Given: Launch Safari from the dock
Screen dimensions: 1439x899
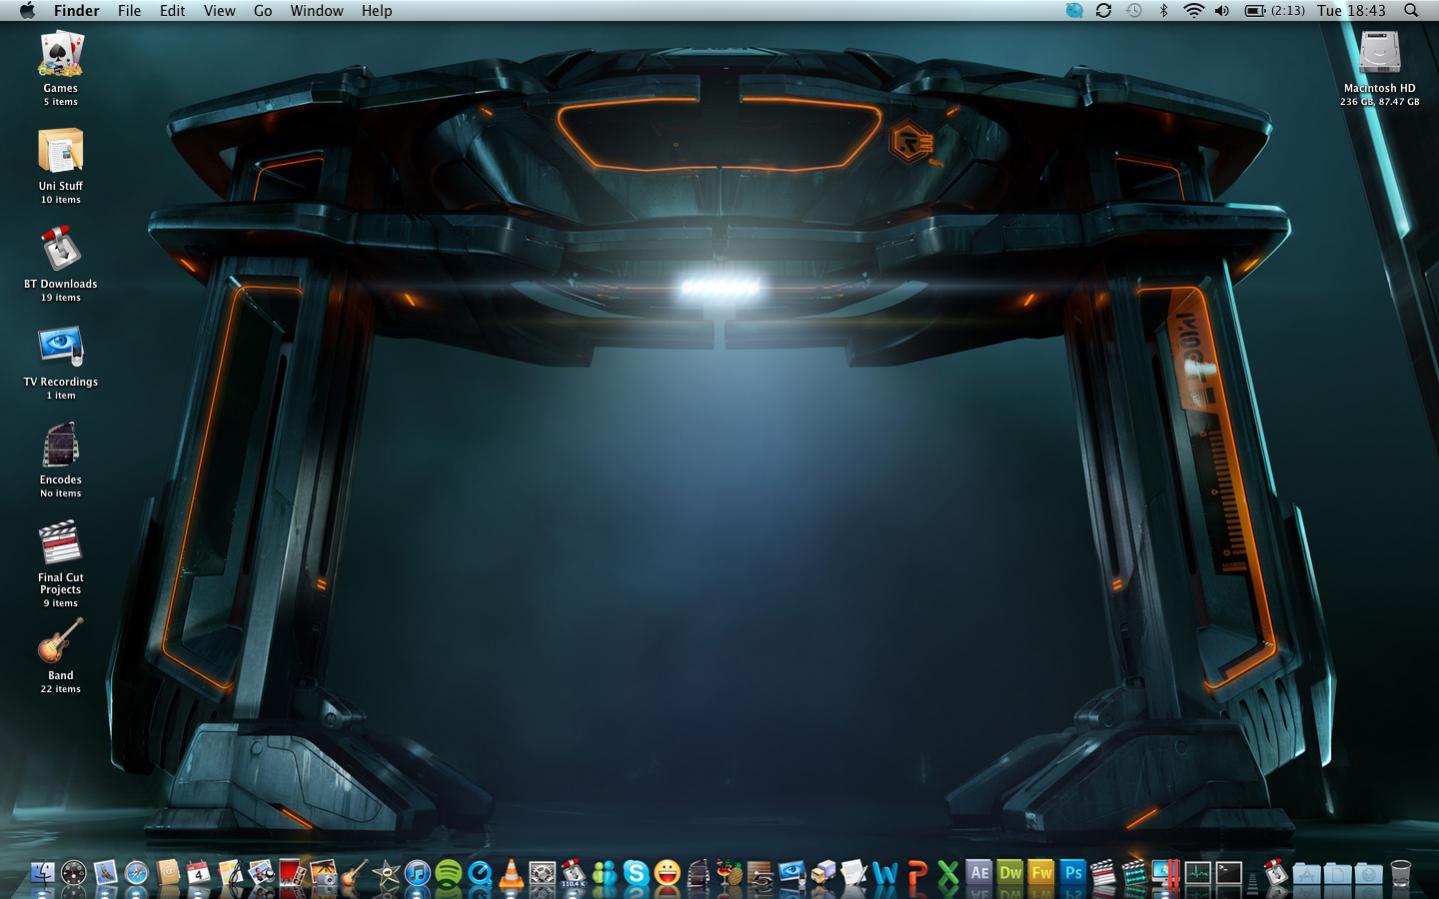Looking at the screenshot, I should click(x=136, y=873).
